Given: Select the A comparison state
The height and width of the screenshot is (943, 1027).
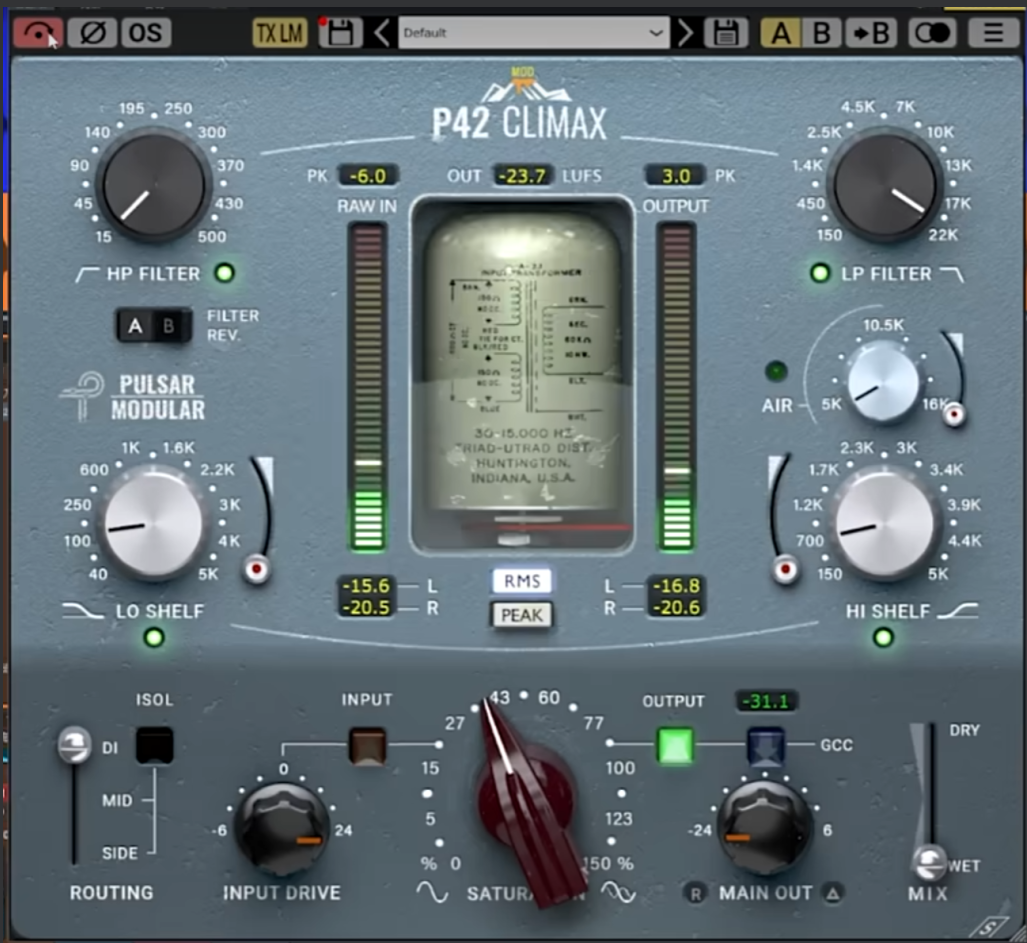Looking at the screenshot, I should (x=781, y=33).
